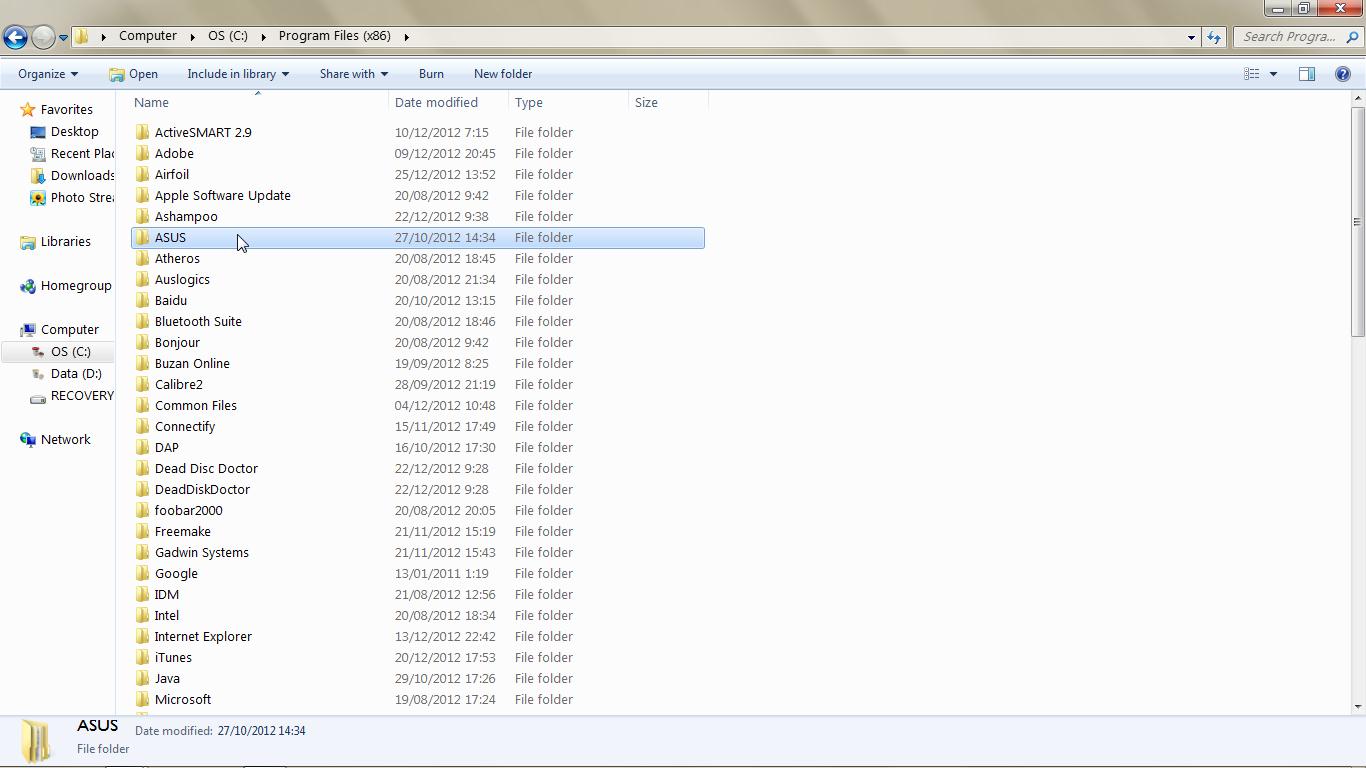Screen dimensions: 1366x768
Task: Click the Back navigation arrow
Action: tap(15, 36)
